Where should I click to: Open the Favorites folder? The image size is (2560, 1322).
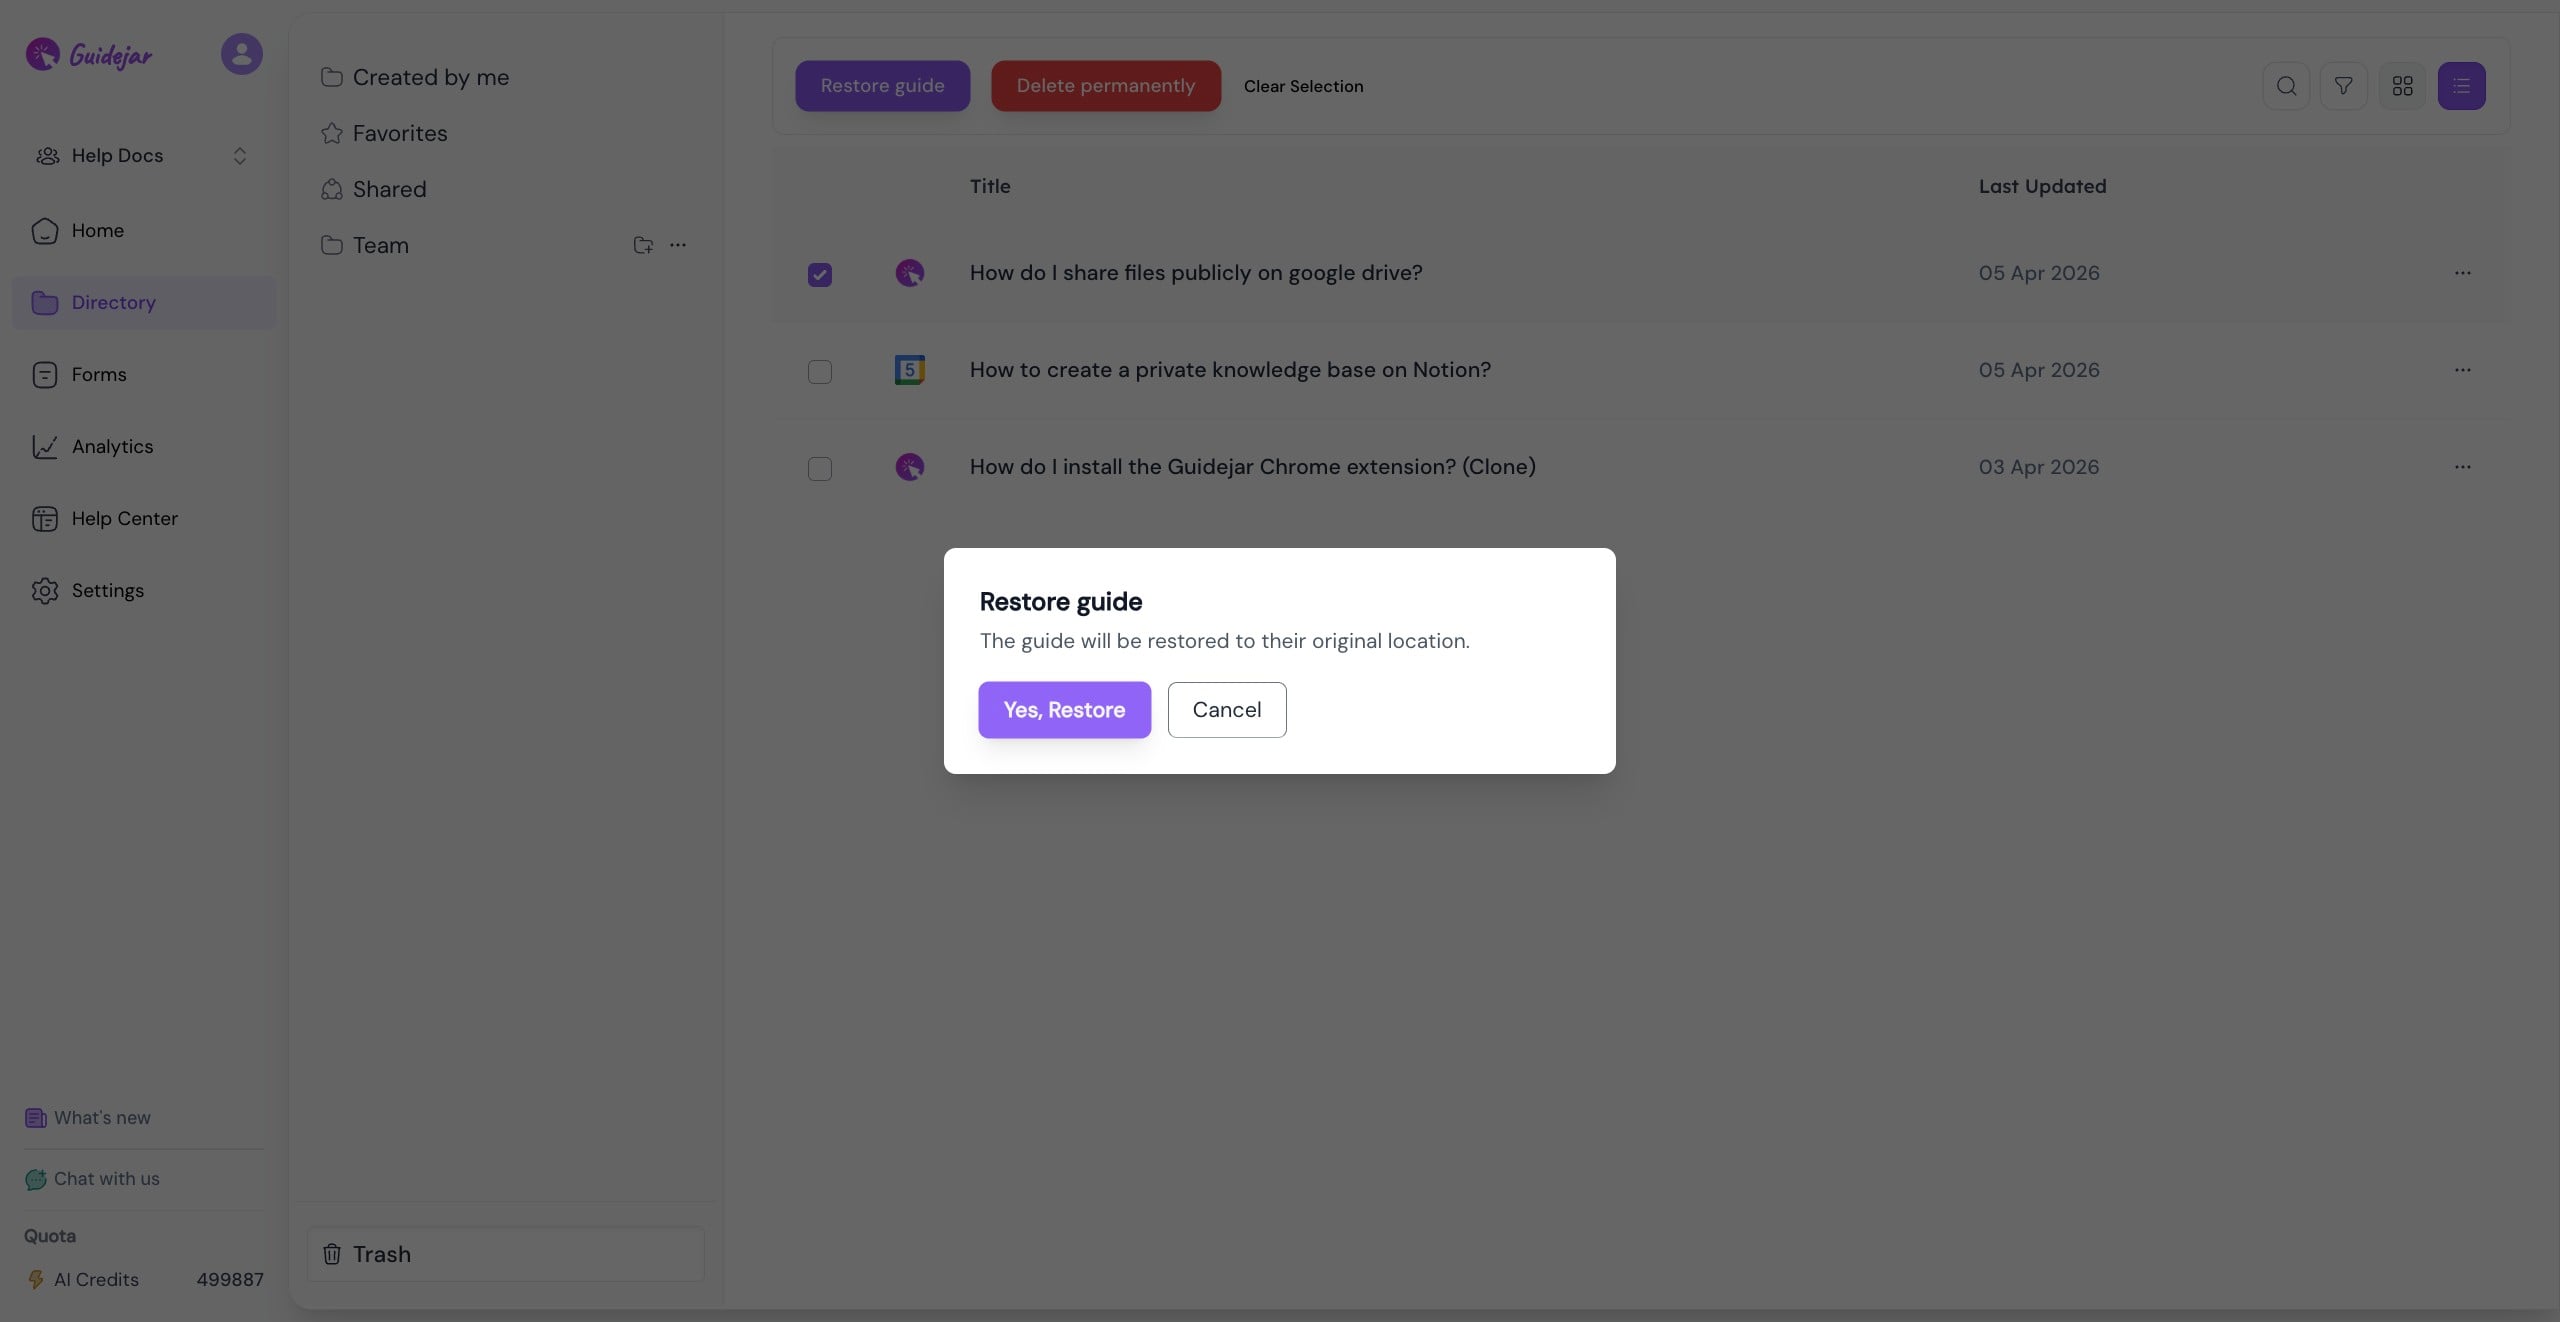tap(399, 133)
